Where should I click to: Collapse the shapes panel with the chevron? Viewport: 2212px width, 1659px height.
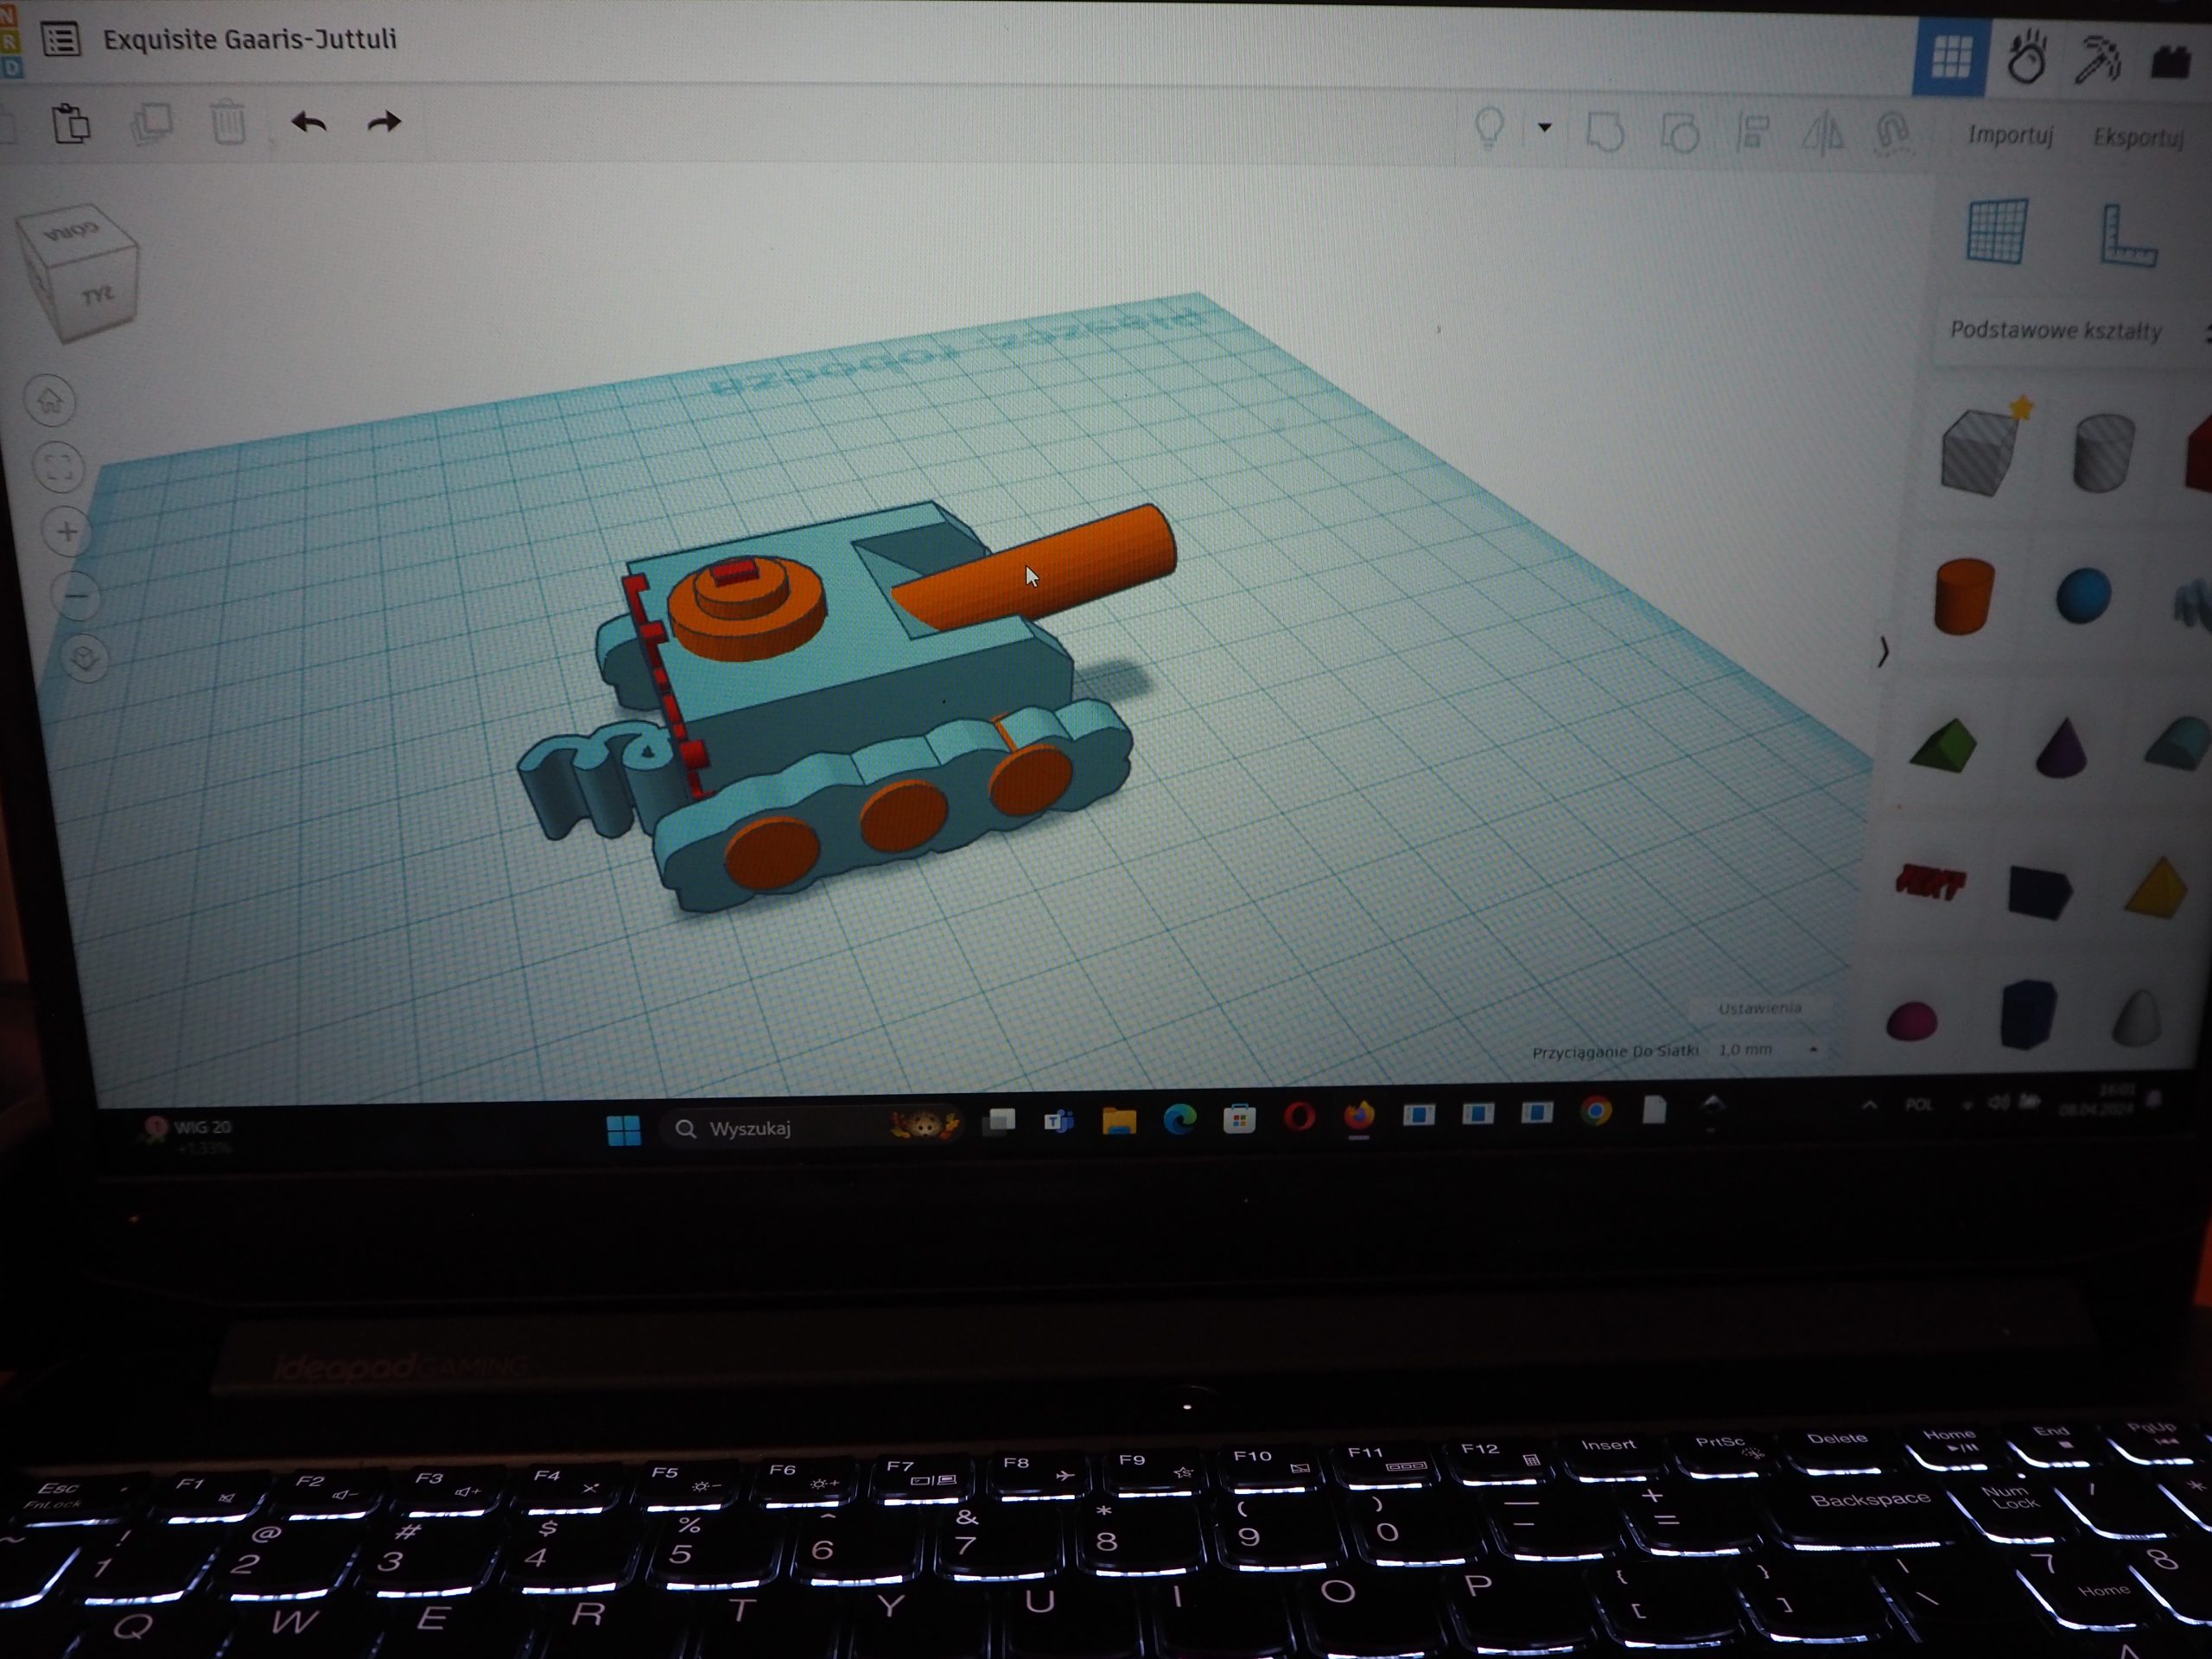[1883, 652]
